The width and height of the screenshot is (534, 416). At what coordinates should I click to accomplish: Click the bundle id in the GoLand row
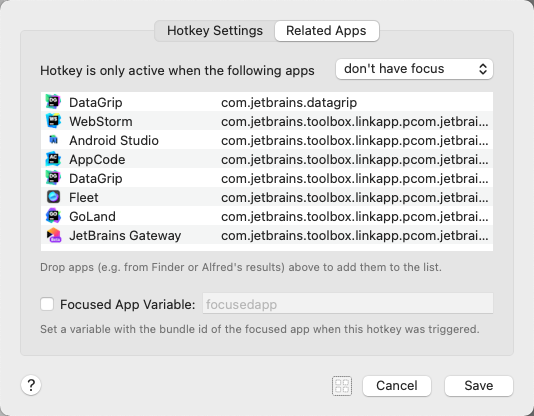click(355, 217)
